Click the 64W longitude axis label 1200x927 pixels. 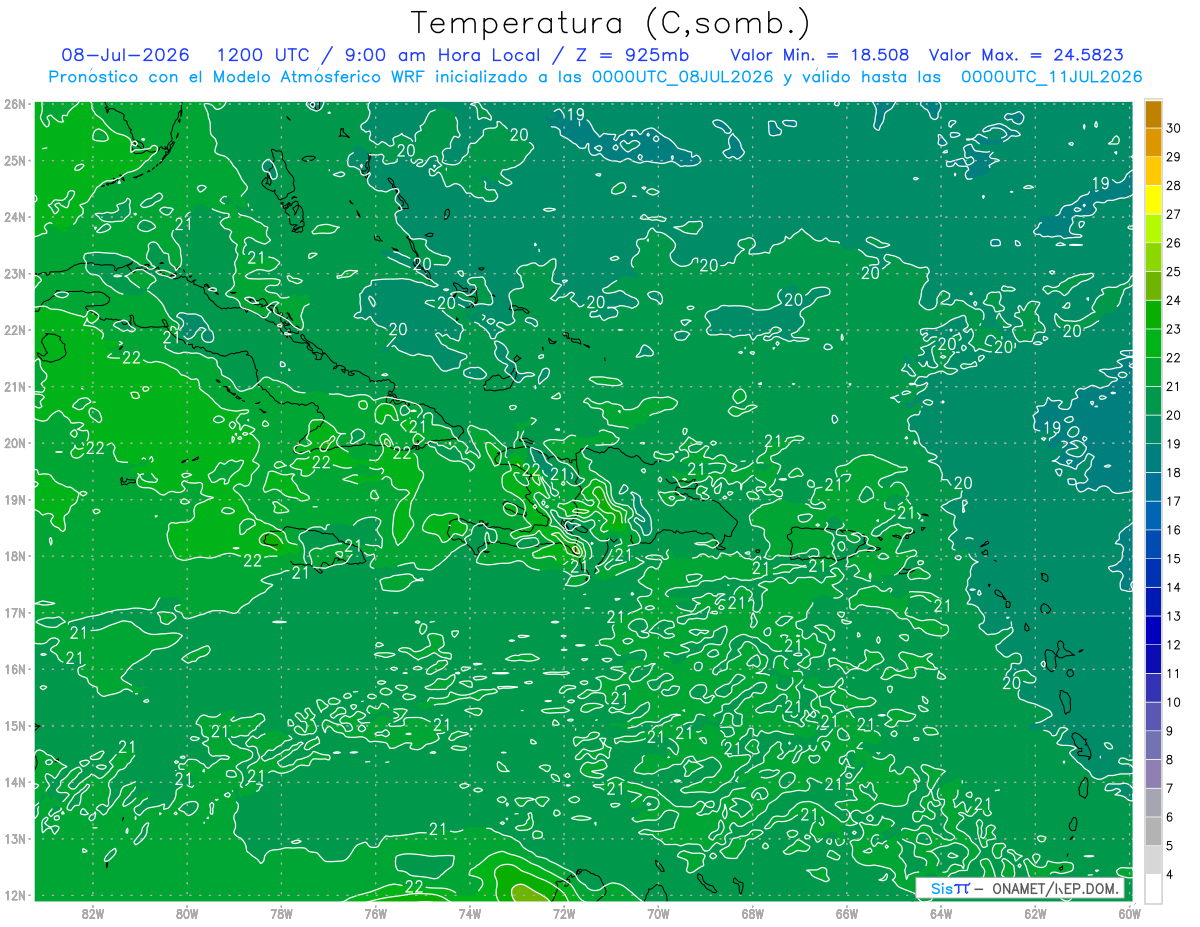coord(940,913)
